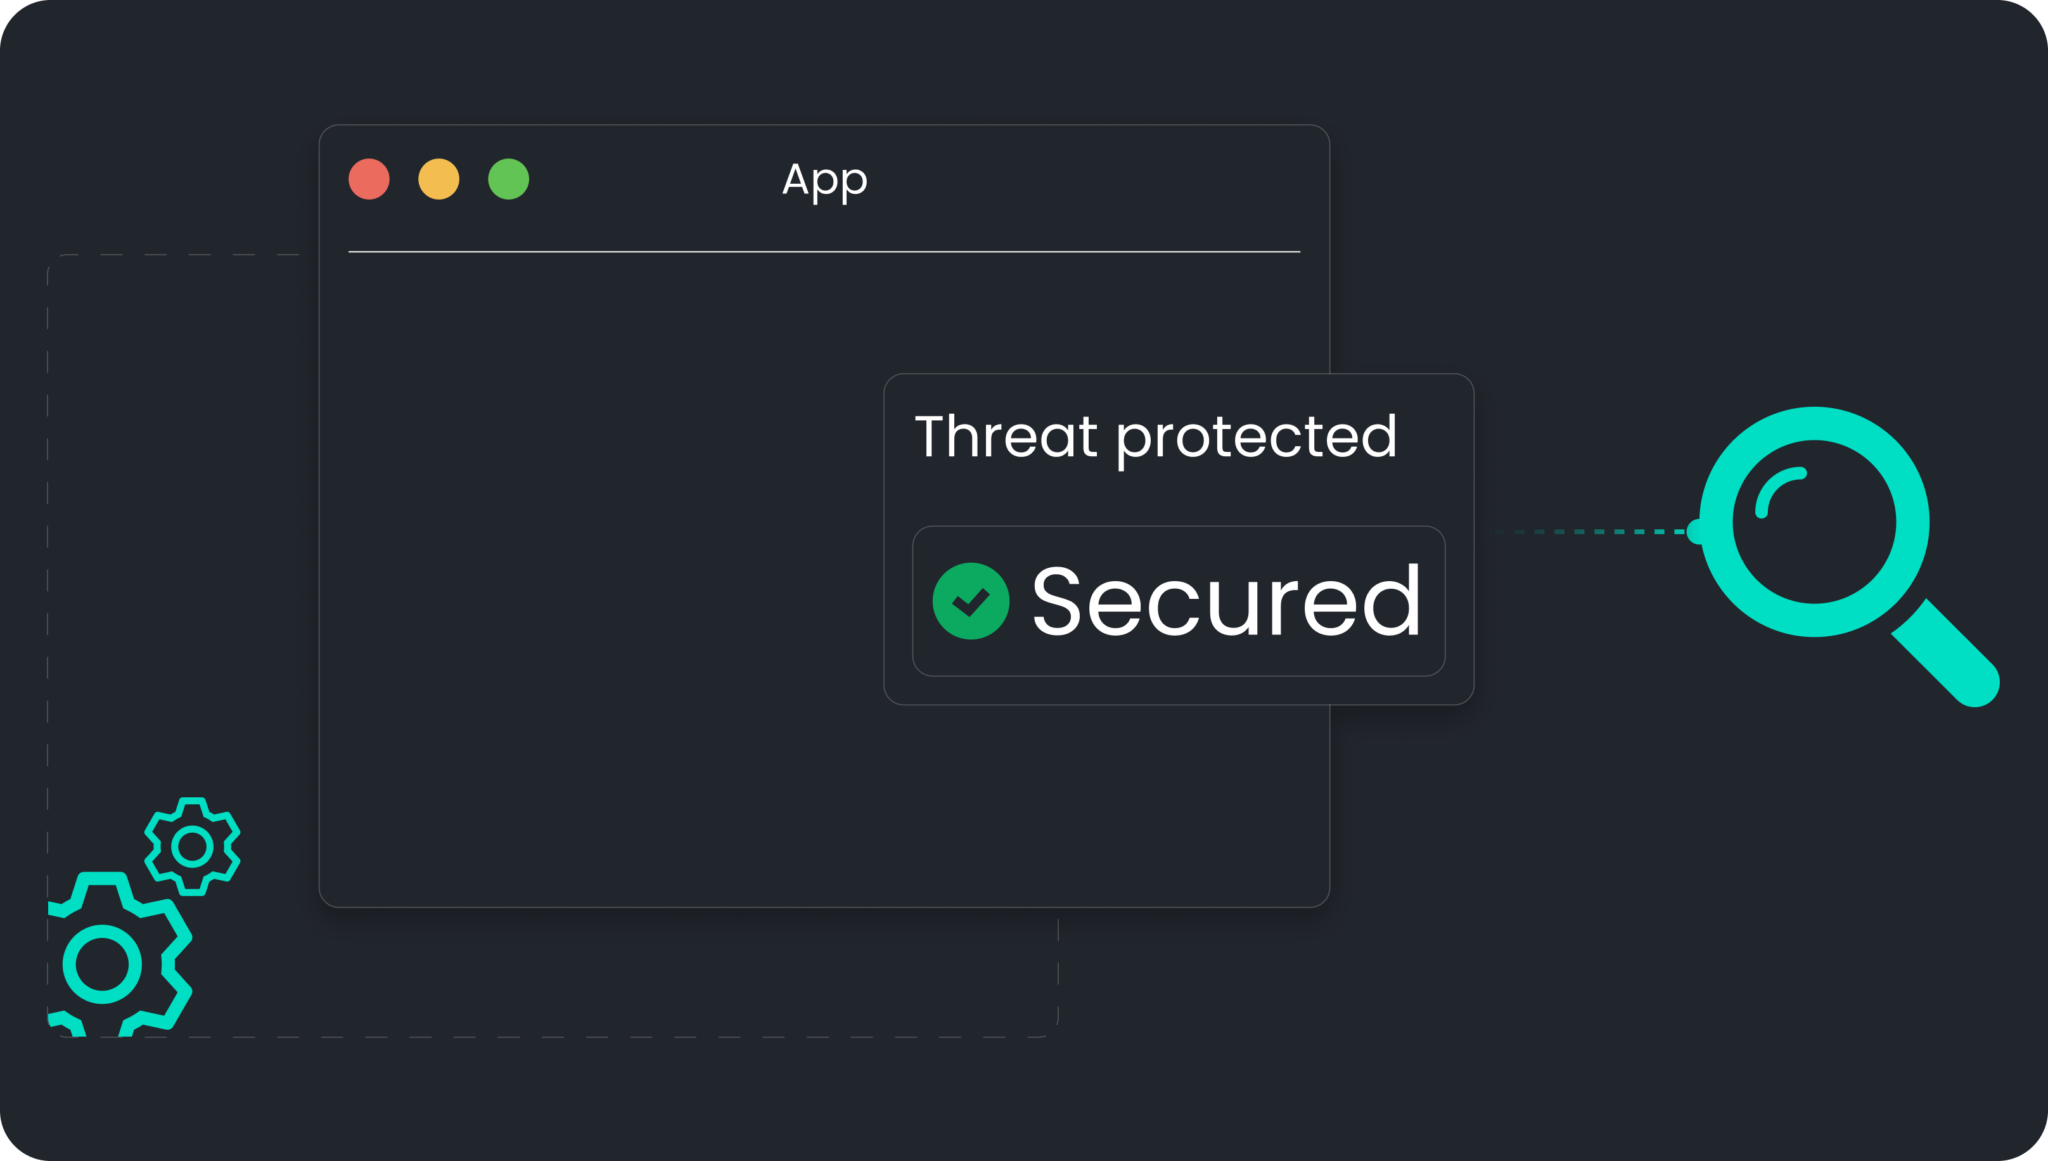Image resolution: width=2048 pixels, height=1161 pixels.
Task: Click the green checkmark icon beside Secured
Action: (970, 601)
